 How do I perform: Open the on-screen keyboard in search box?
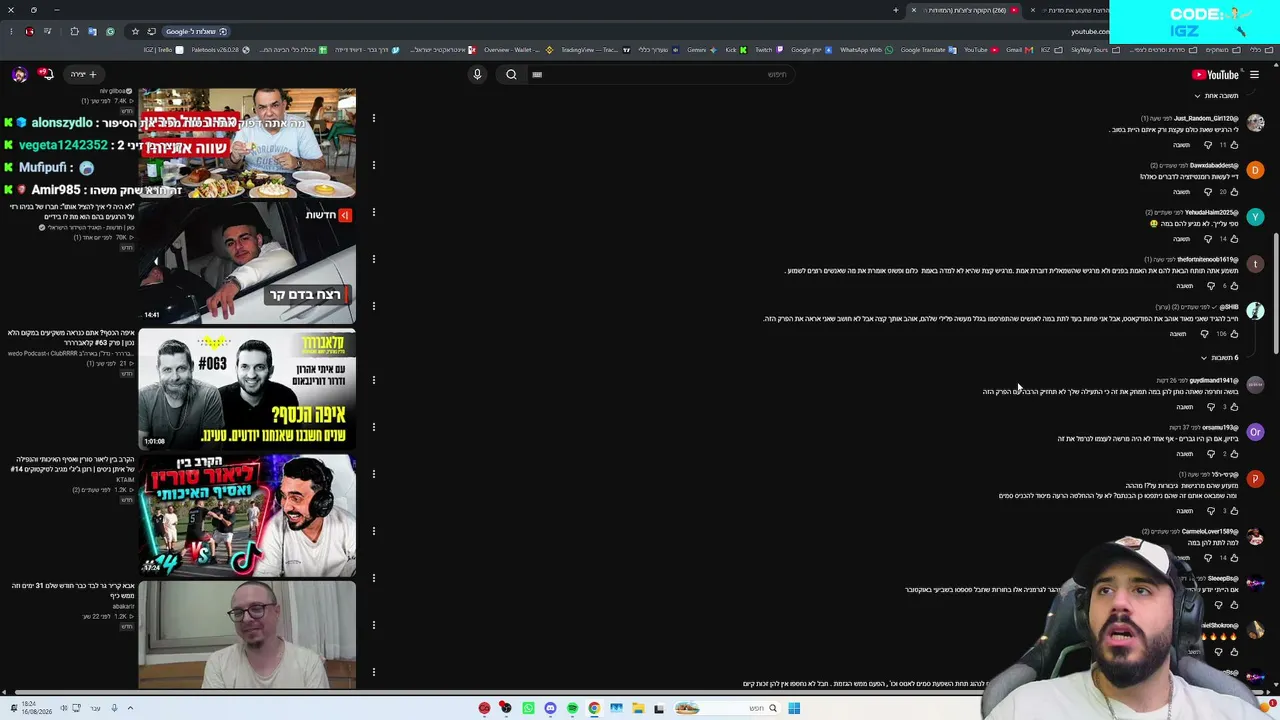pyautogui.click(x=537, y=74)
